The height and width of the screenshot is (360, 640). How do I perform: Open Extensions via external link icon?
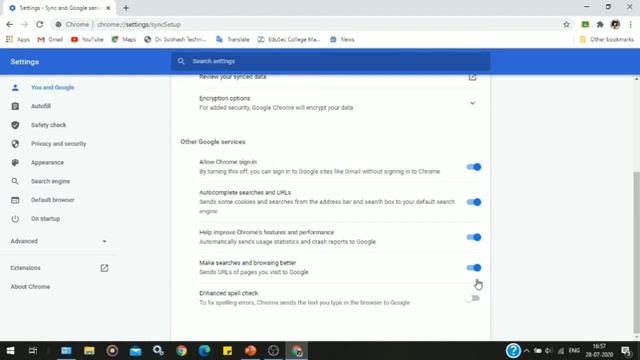104,268
